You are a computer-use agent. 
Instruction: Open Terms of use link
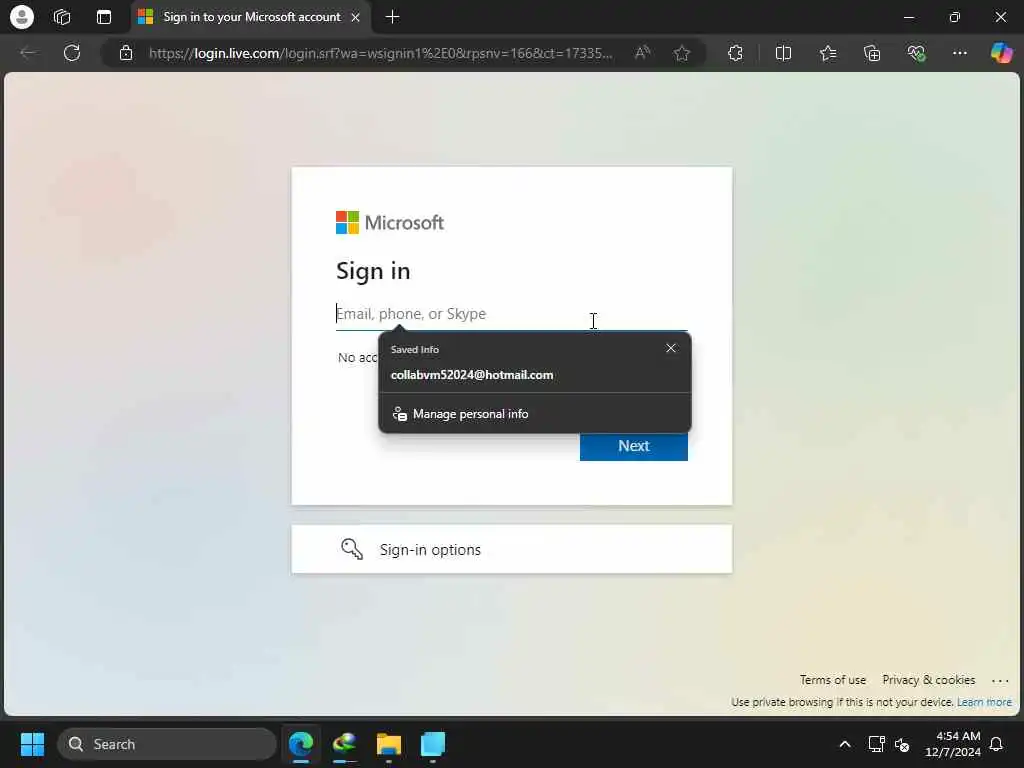pos(833,680)
